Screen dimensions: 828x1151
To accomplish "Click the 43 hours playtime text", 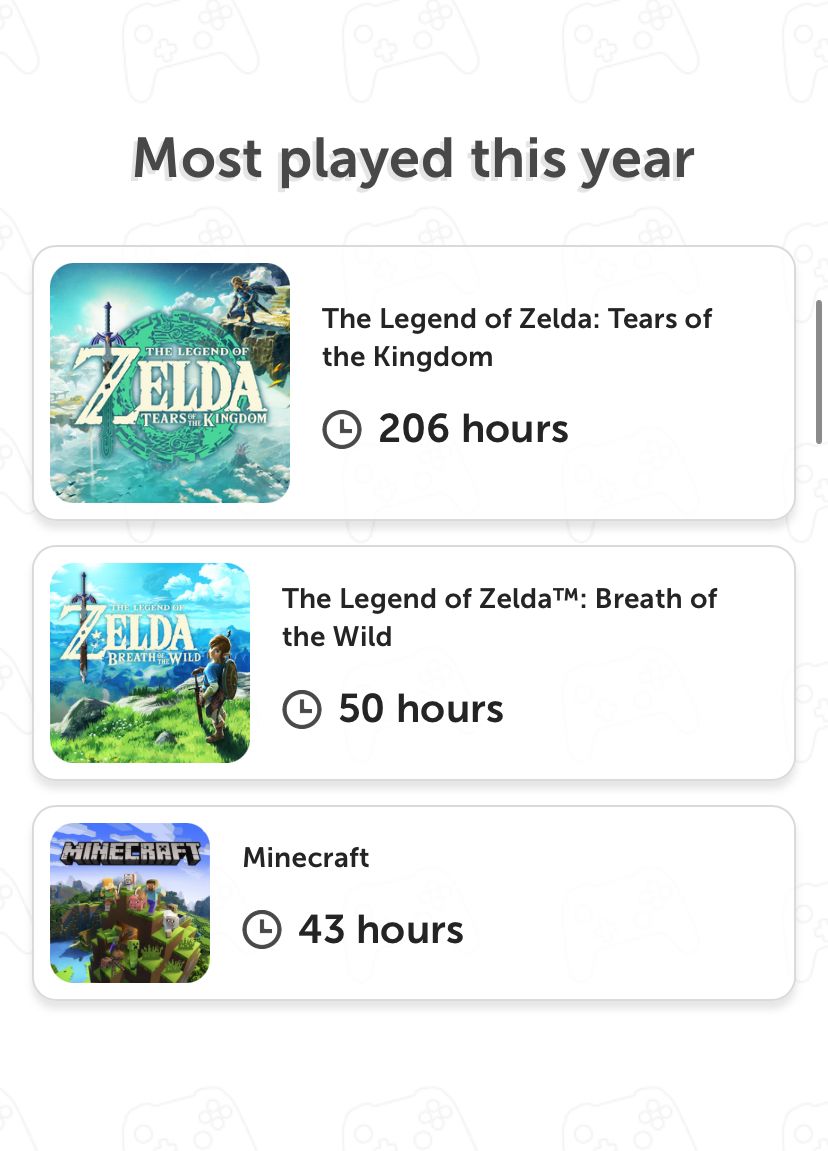I will point(381,930).
